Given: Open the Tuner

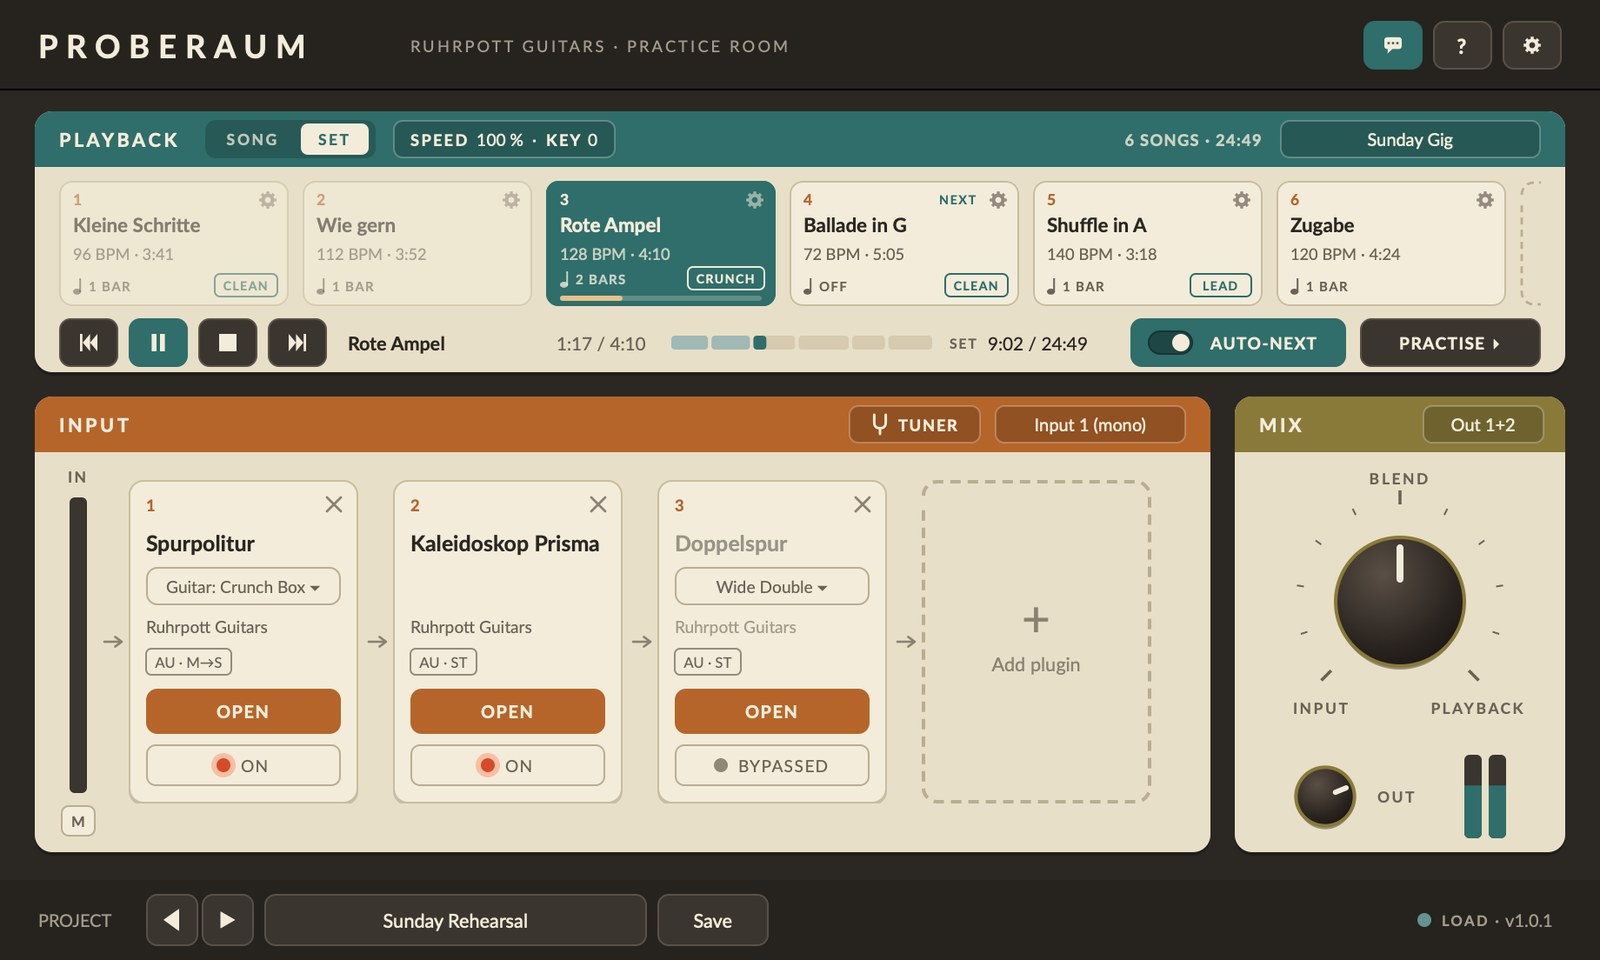Looking at the screenshot, I should 914,424.
